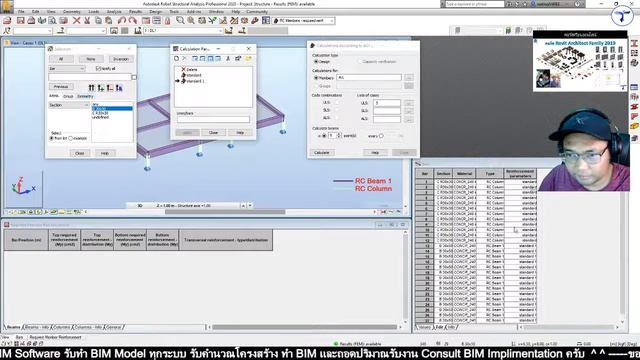Viewport: 640px width, 360px height.
Task: Click the Undo arrow icon
Action: coord(122,20)
